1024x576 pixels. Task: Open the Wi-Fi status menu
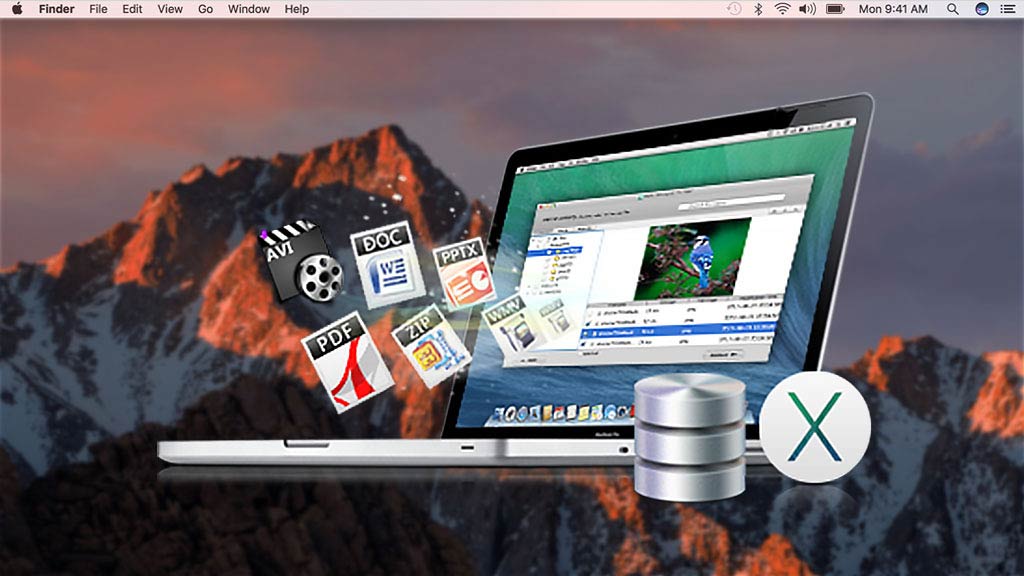pos(782,9)
